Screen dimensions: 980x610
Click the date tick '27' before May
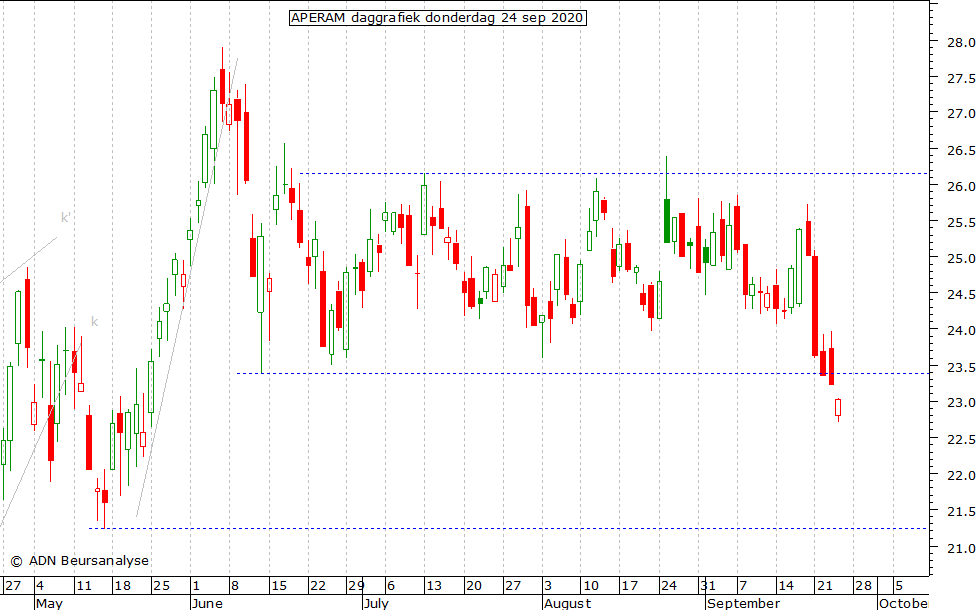coord(12,586)
